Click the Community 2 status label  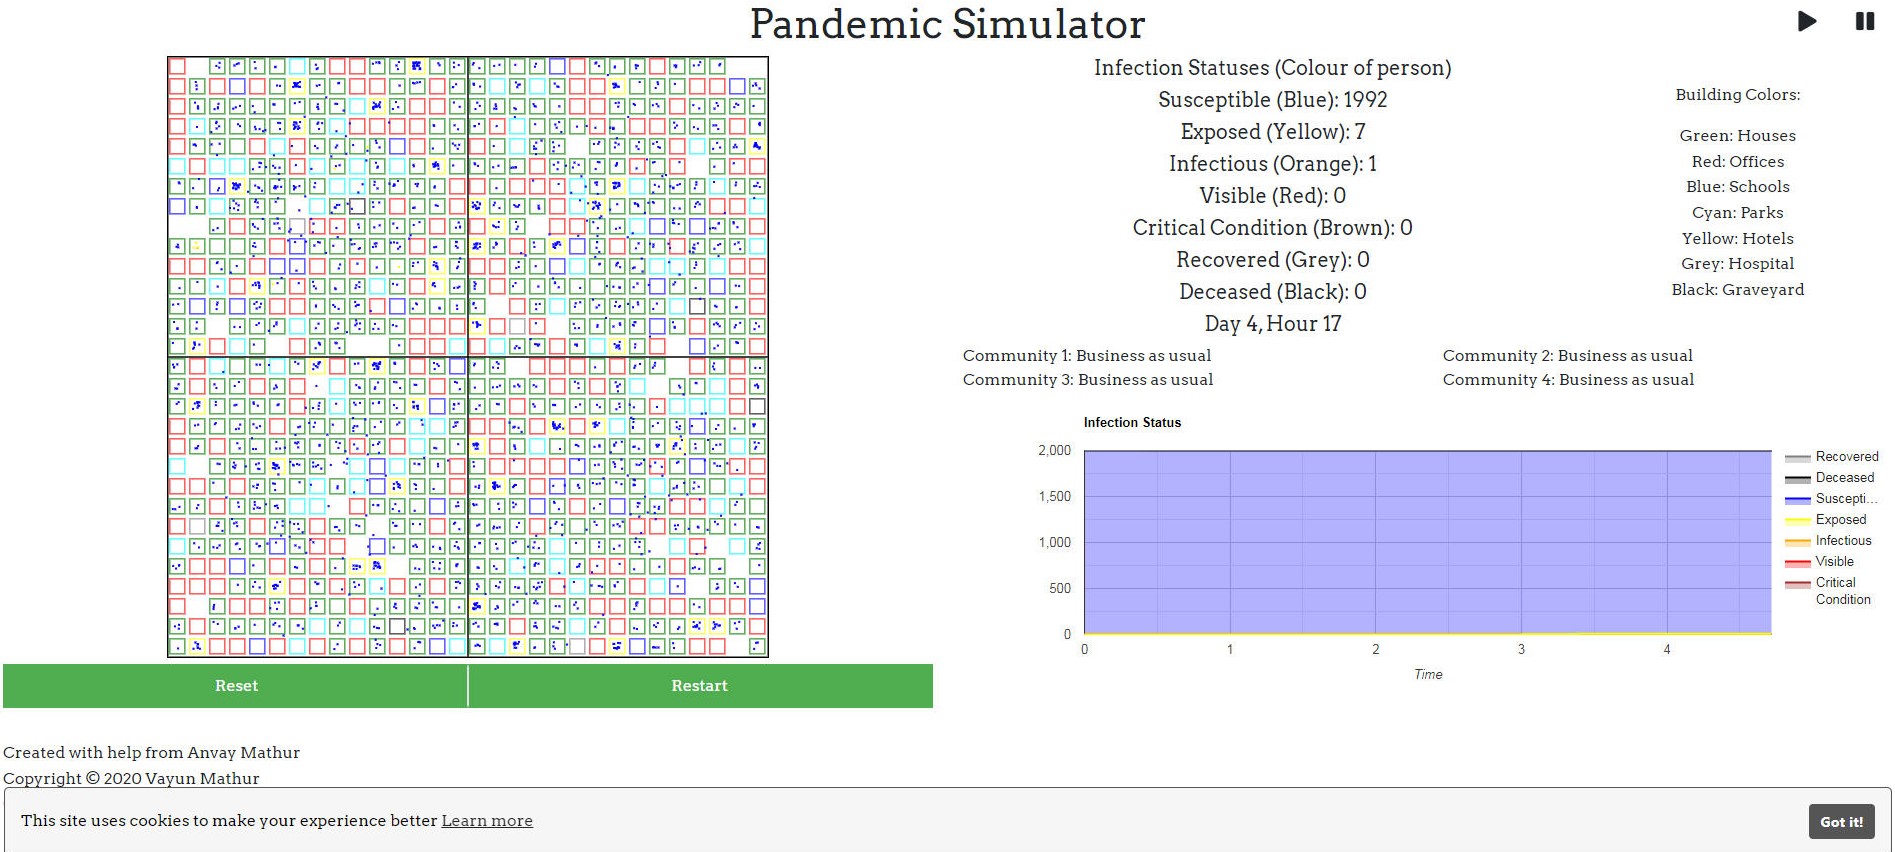[1567, 356]
